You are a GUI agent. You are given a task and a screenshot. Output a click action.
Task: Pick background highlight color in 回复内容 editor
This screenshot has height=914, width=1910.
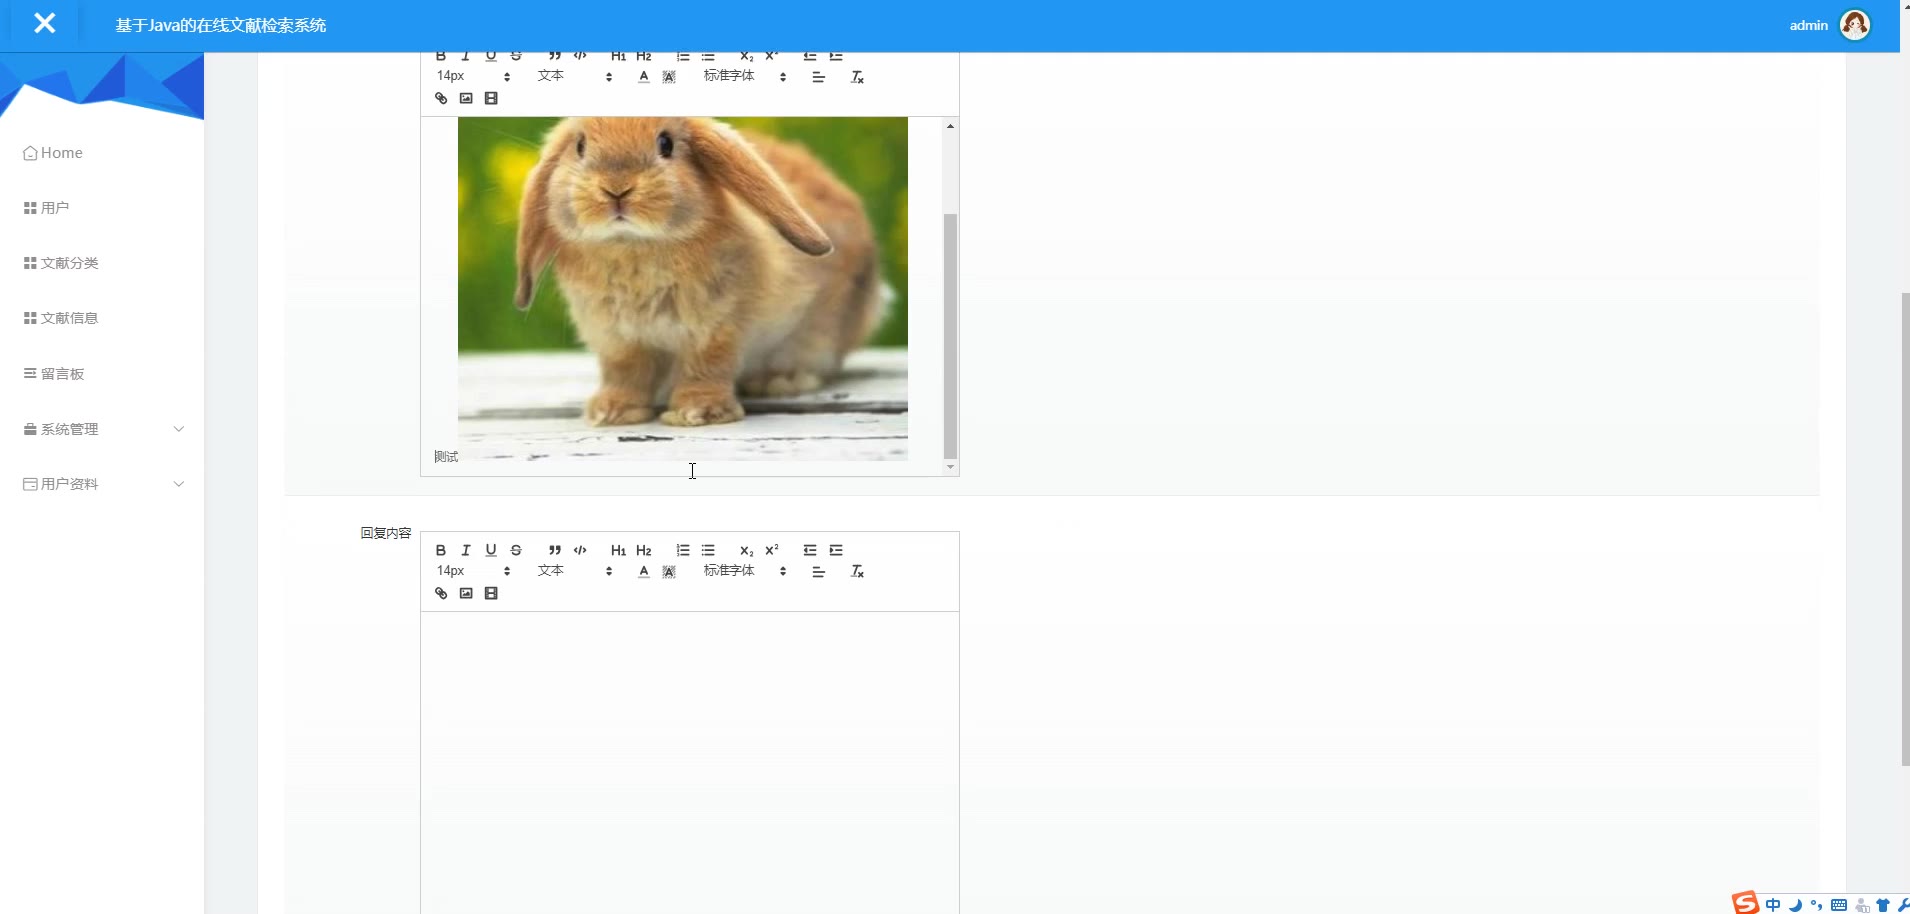[669, 571]
